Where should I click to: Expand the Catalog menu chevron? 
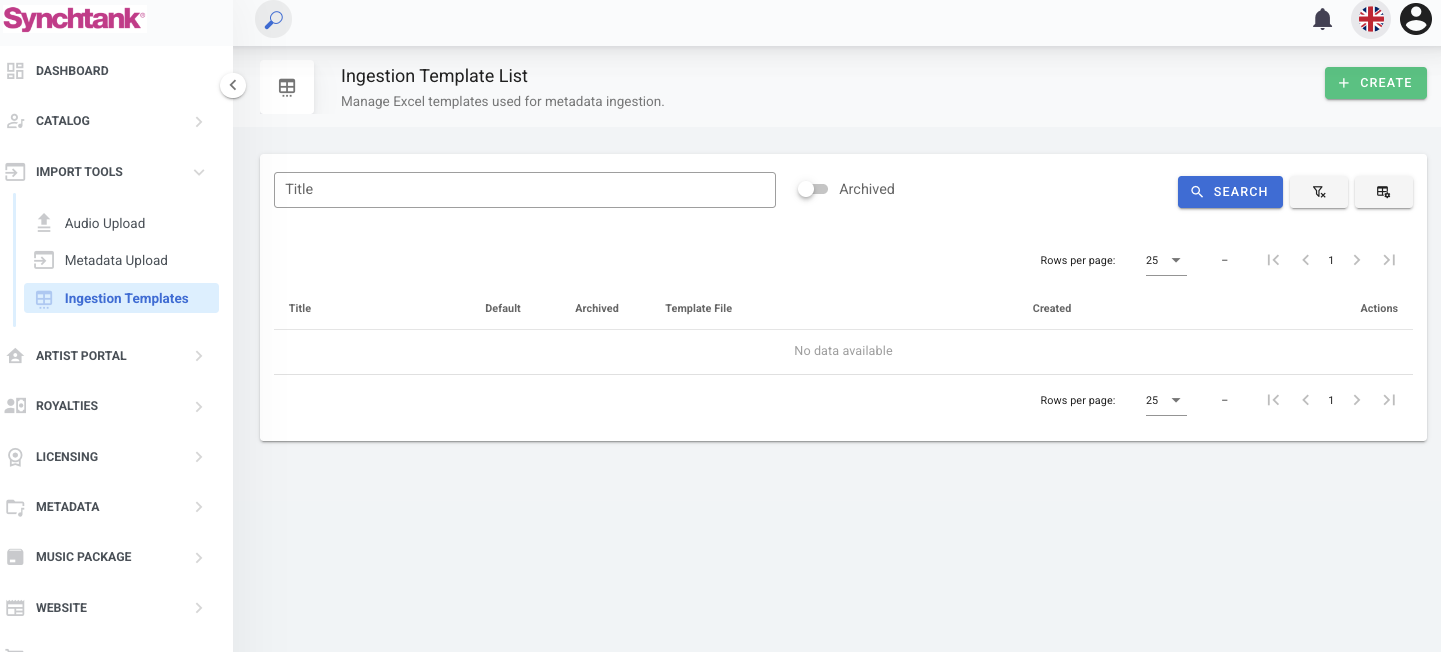pyautogui.click(x=199, y=122)
